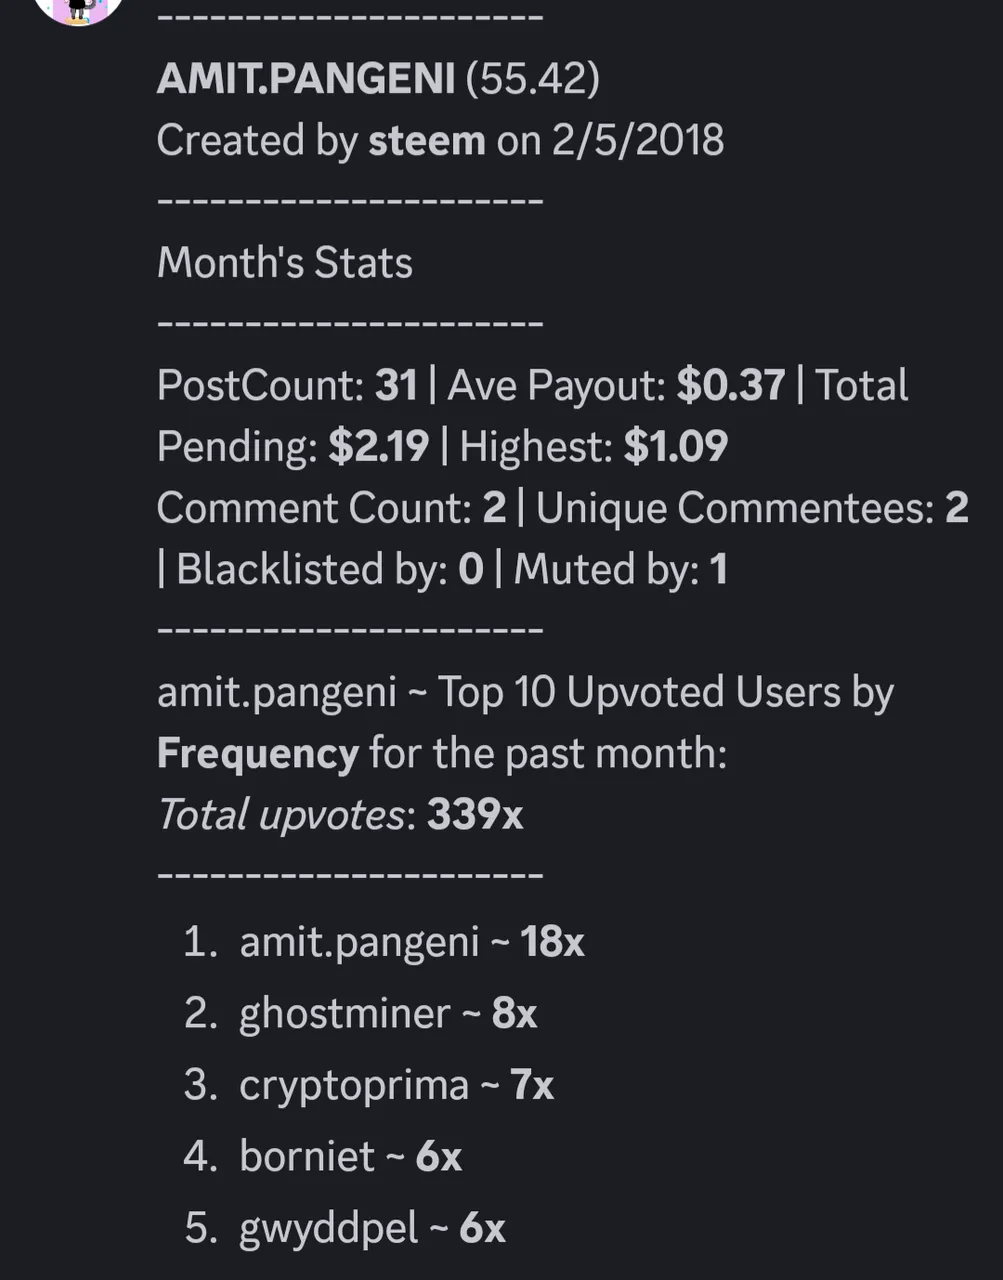The image size is (1003, 1280).
Task: Click the Total upvotes 339x text
Action: point(340,814)
